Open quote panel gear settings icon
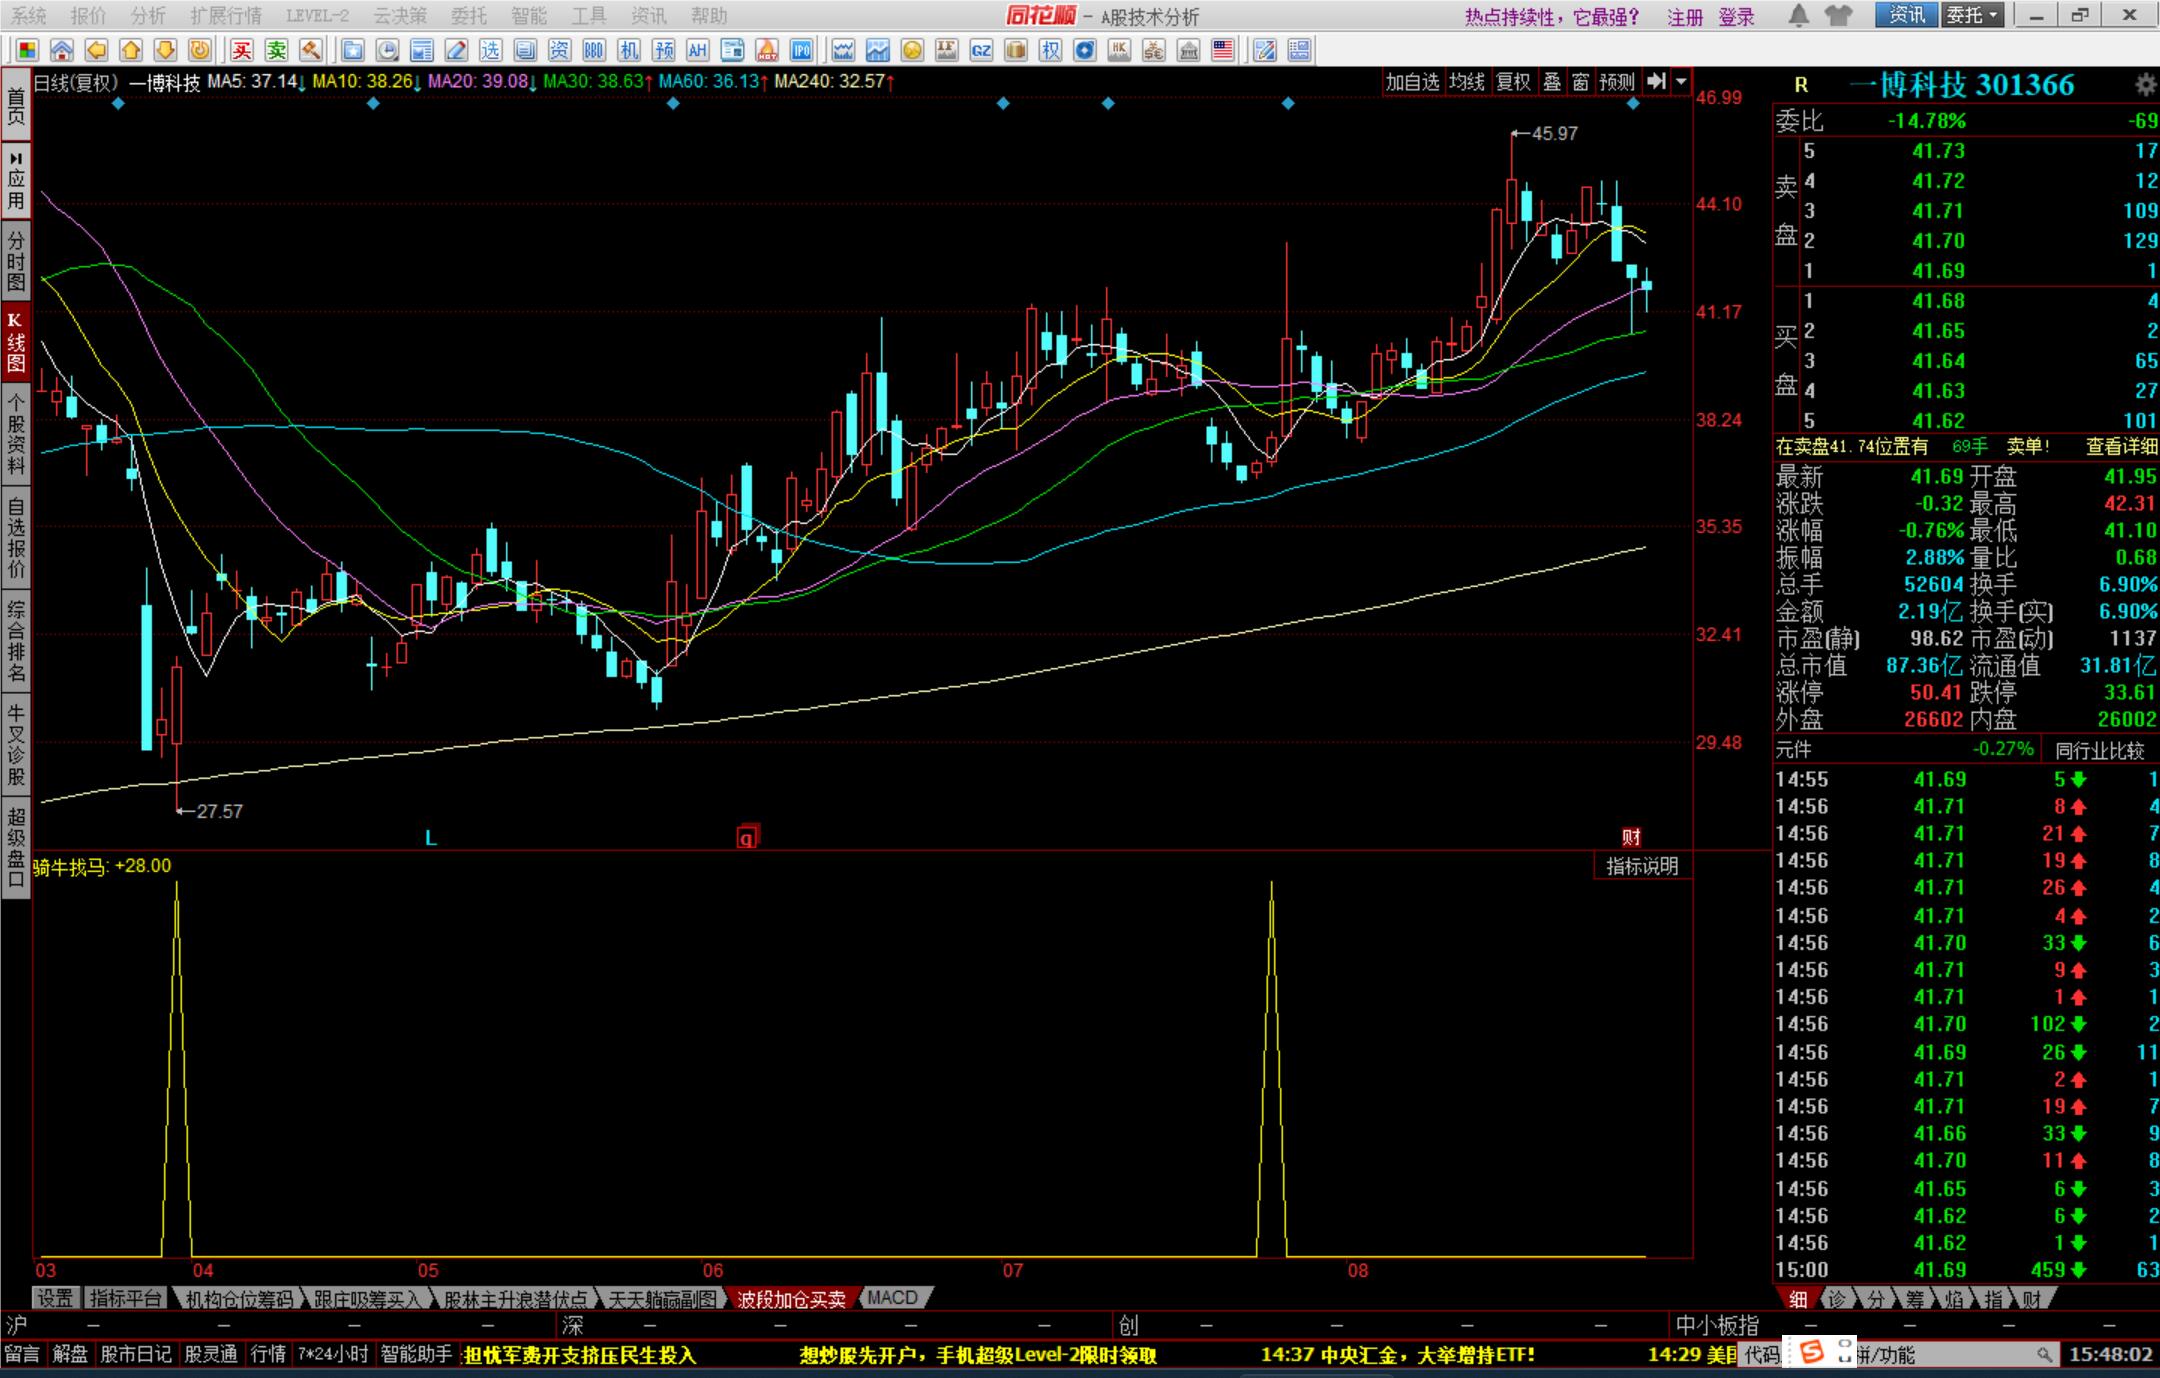2160x1378 pixels. coord(2145,85)
